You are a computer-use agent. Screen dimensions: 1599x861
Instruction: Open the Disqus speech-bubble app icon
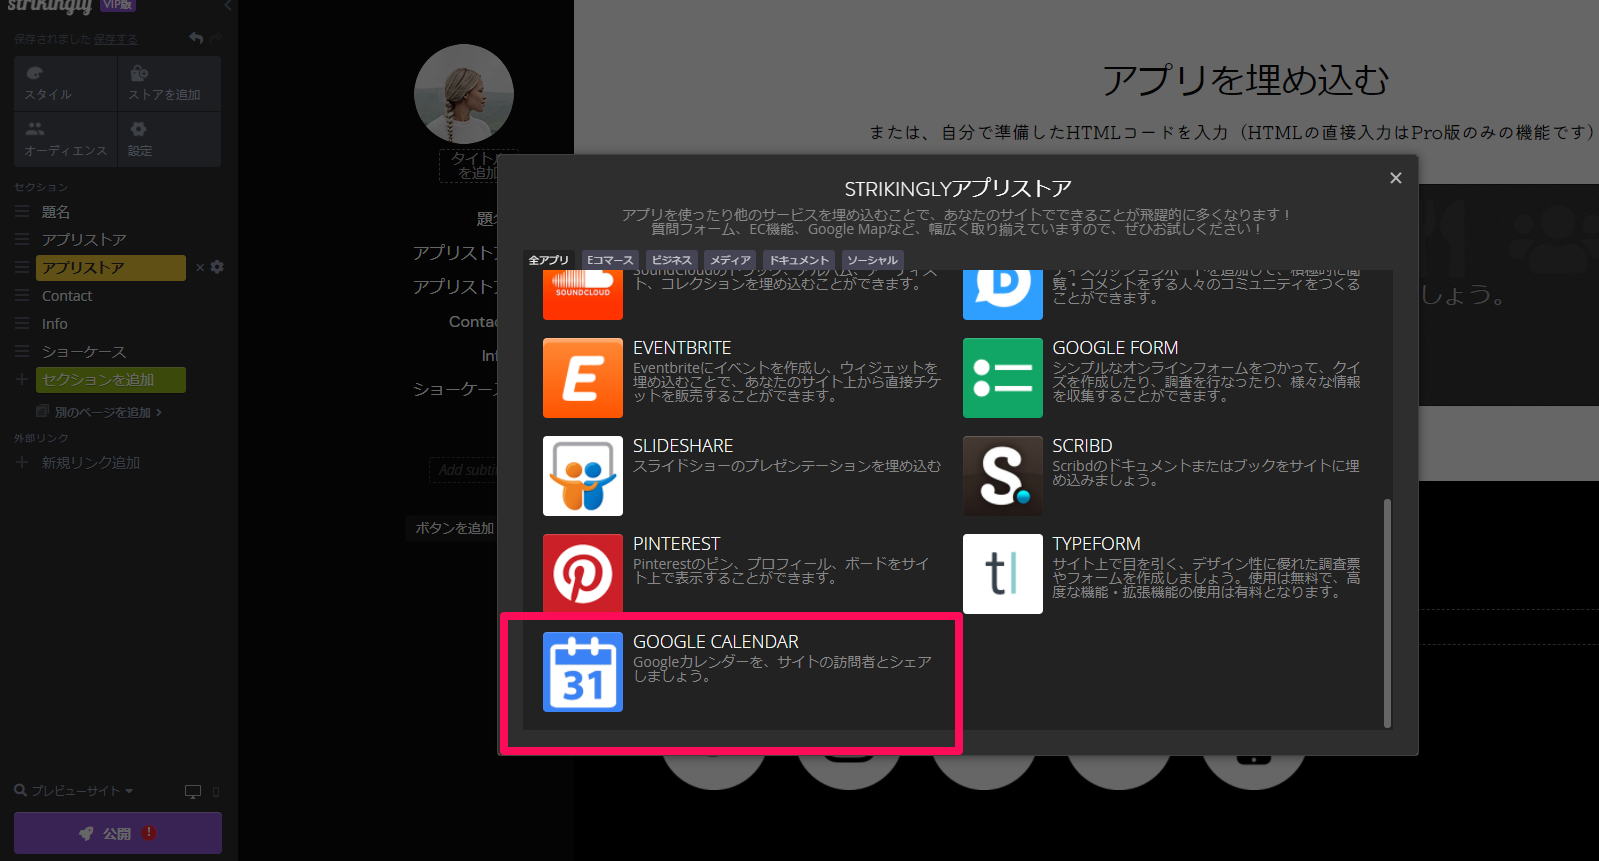1002,294
